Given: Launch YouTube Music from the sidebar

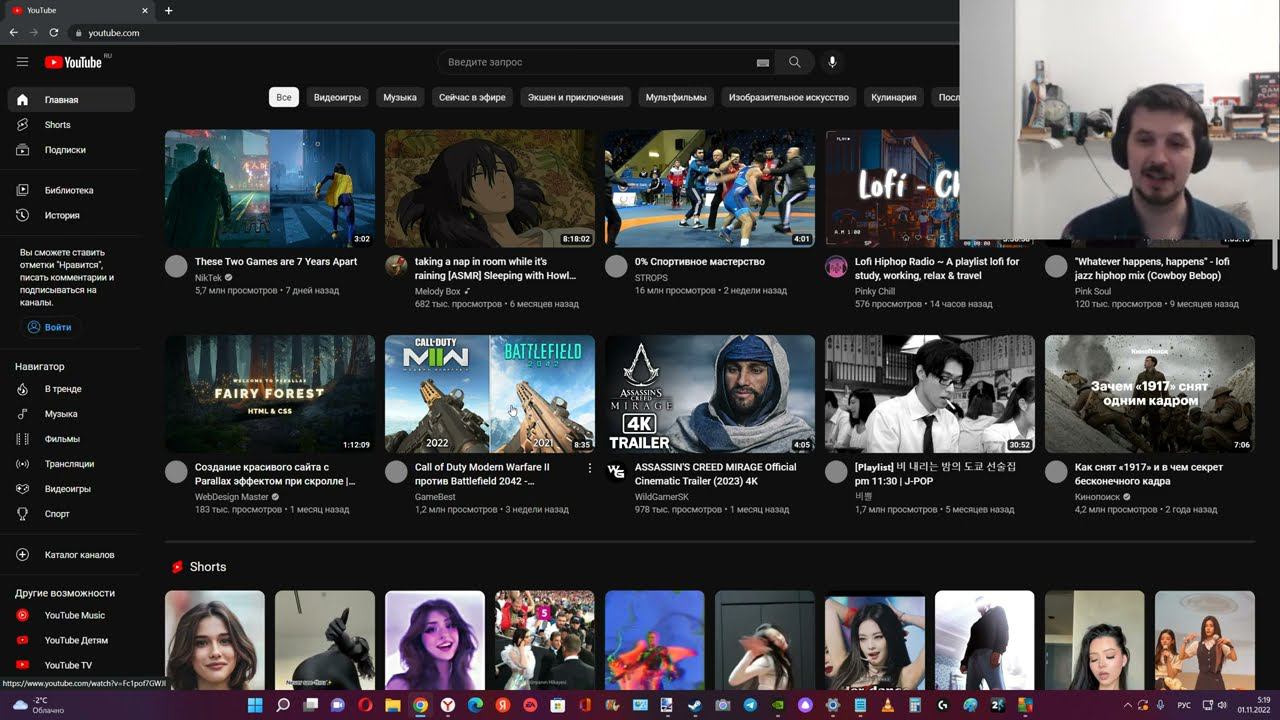Looking at the screenshot, I should click(x=70, y=615).
